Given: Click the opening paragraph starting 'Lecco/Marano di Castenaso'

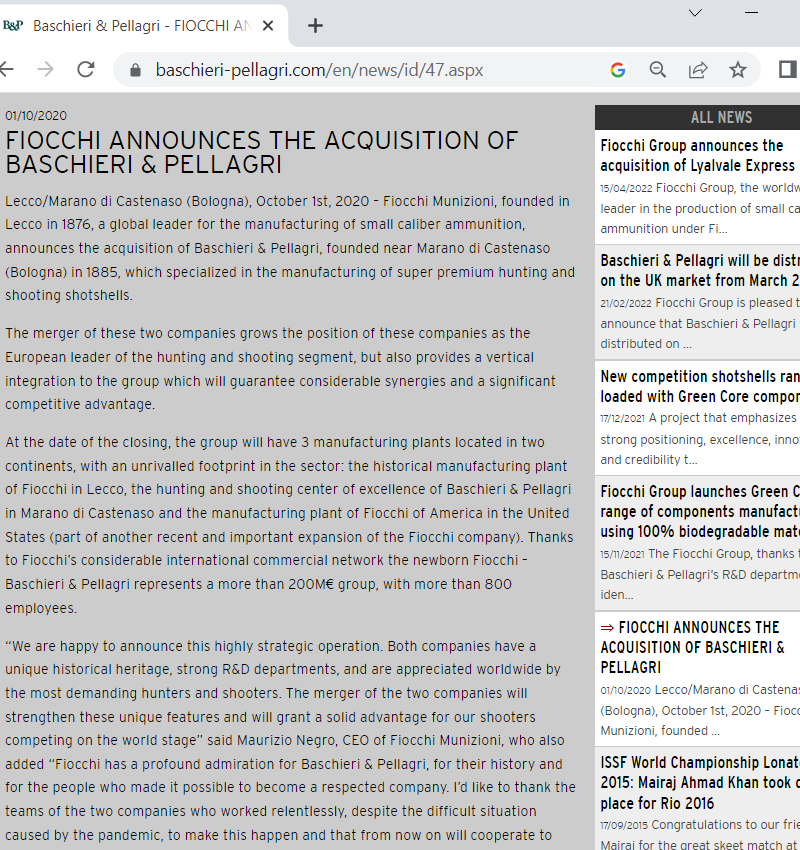Looking at the screenshot, I should click(x=290, y=248).
